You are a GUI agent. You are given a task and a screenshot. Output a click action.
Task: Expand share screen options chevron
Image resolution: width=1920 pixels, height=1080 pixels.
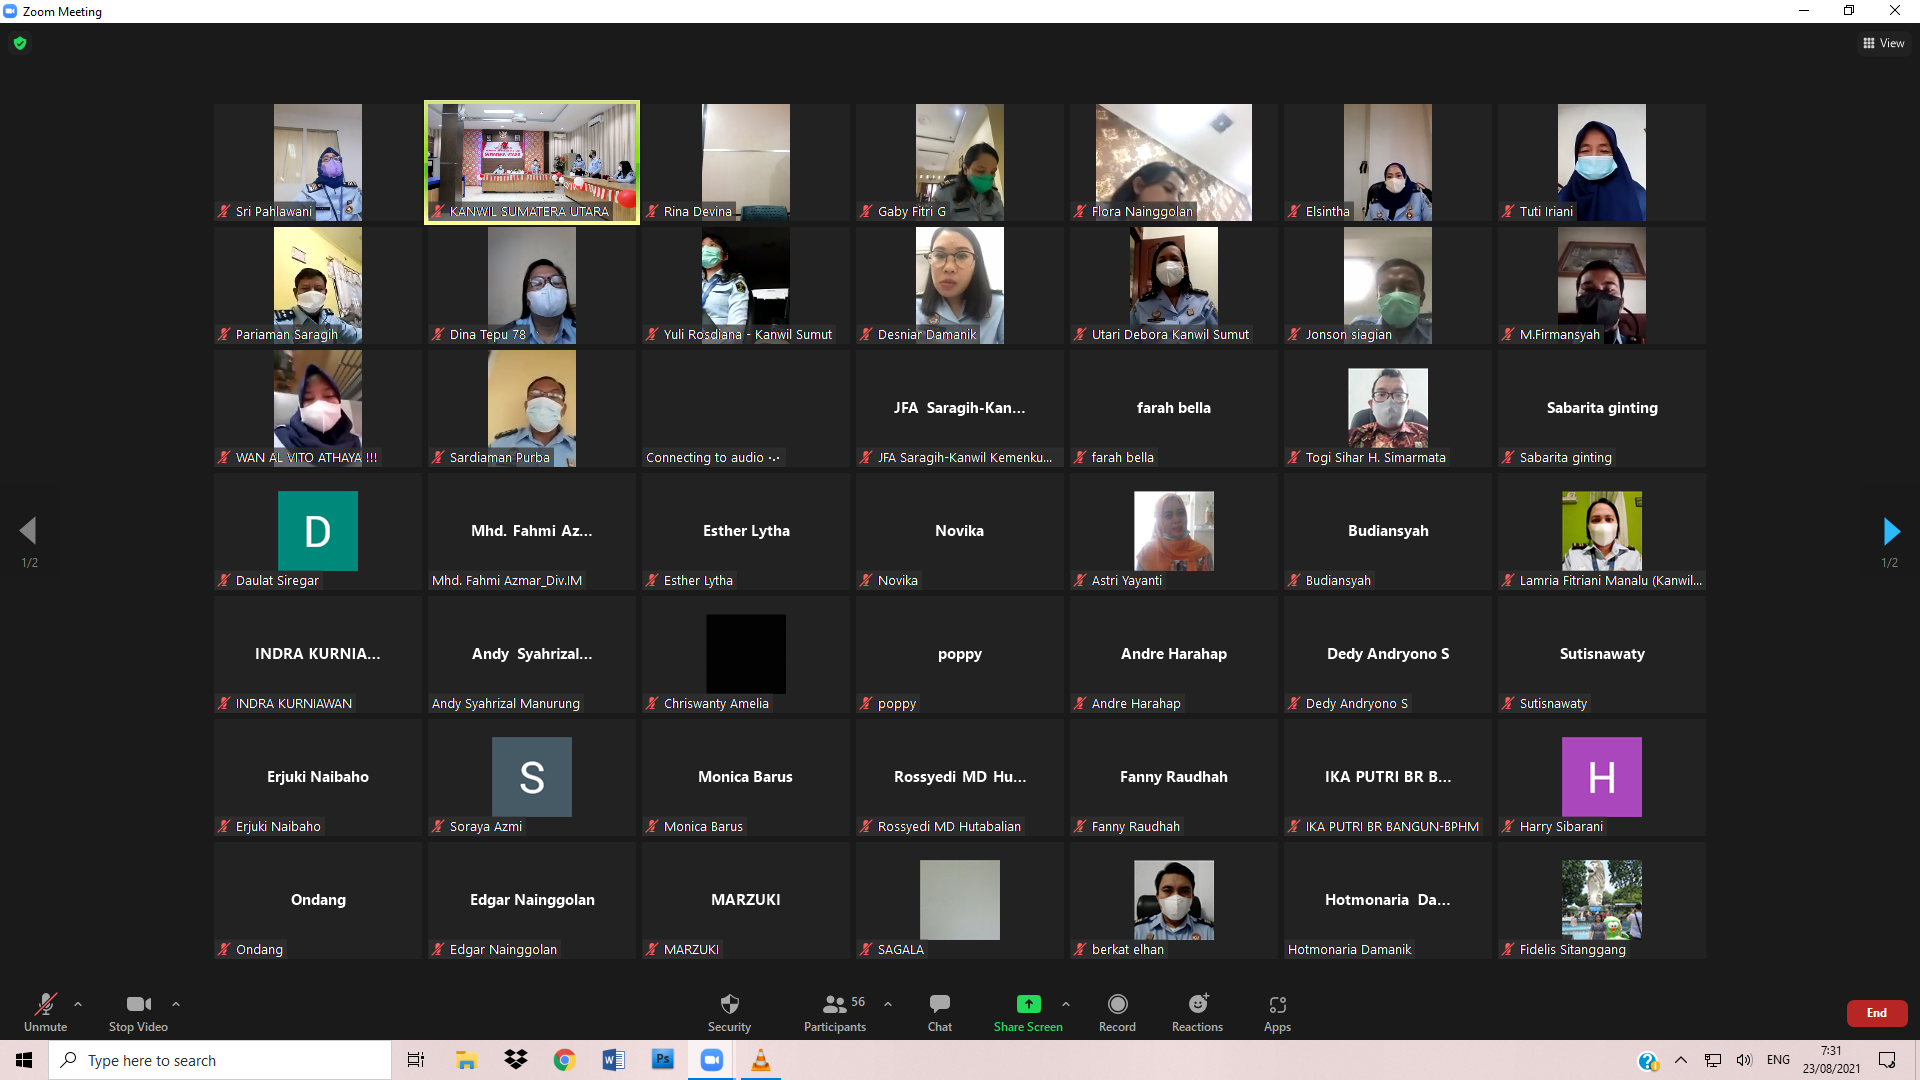pyautogui.click(x=1066, y=1004)
